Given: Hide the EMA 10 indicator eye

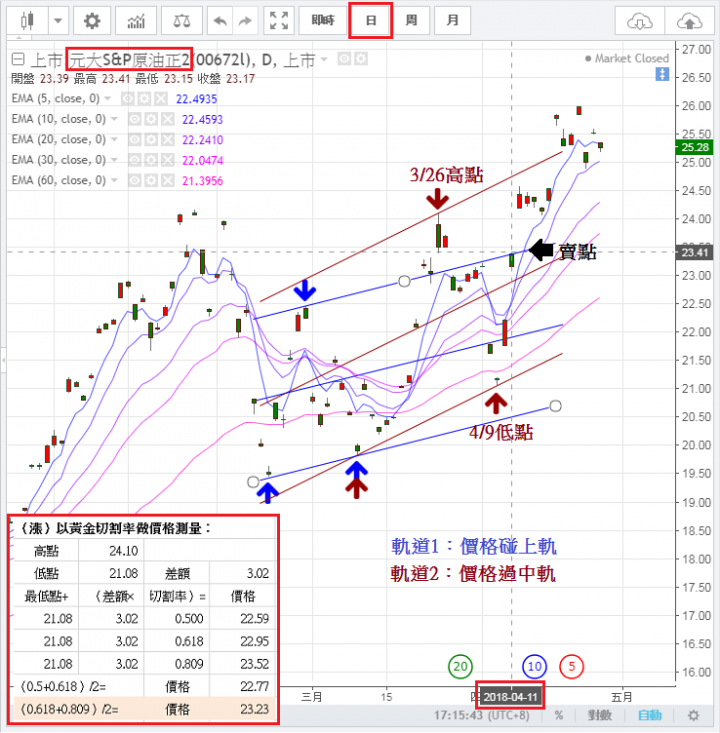Looking at the screenshot, I should click(x=135, y=119).
